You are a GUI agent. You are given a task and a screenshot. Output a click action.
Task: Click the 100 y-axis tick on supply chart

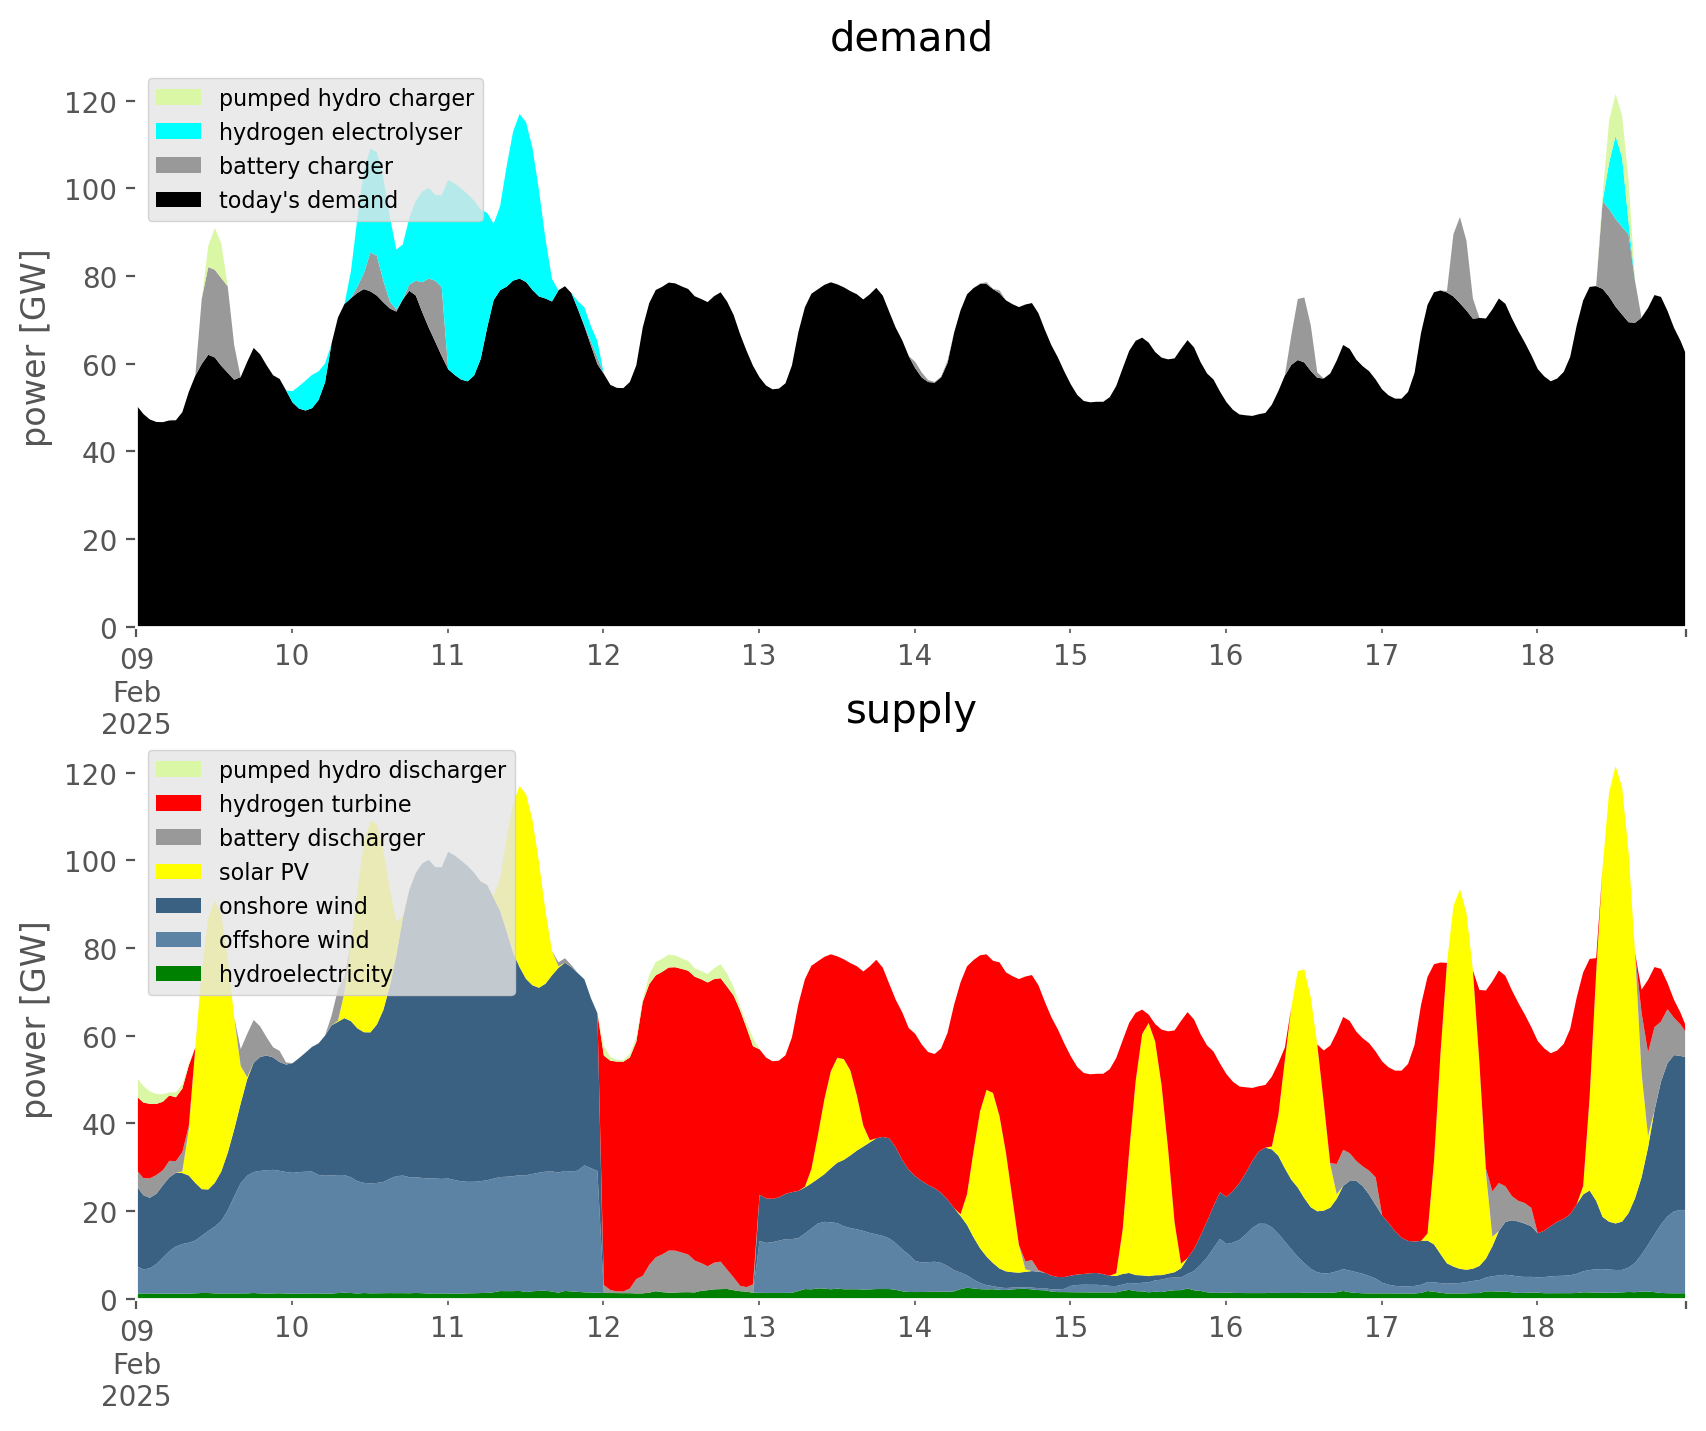(x=91, y=861)
